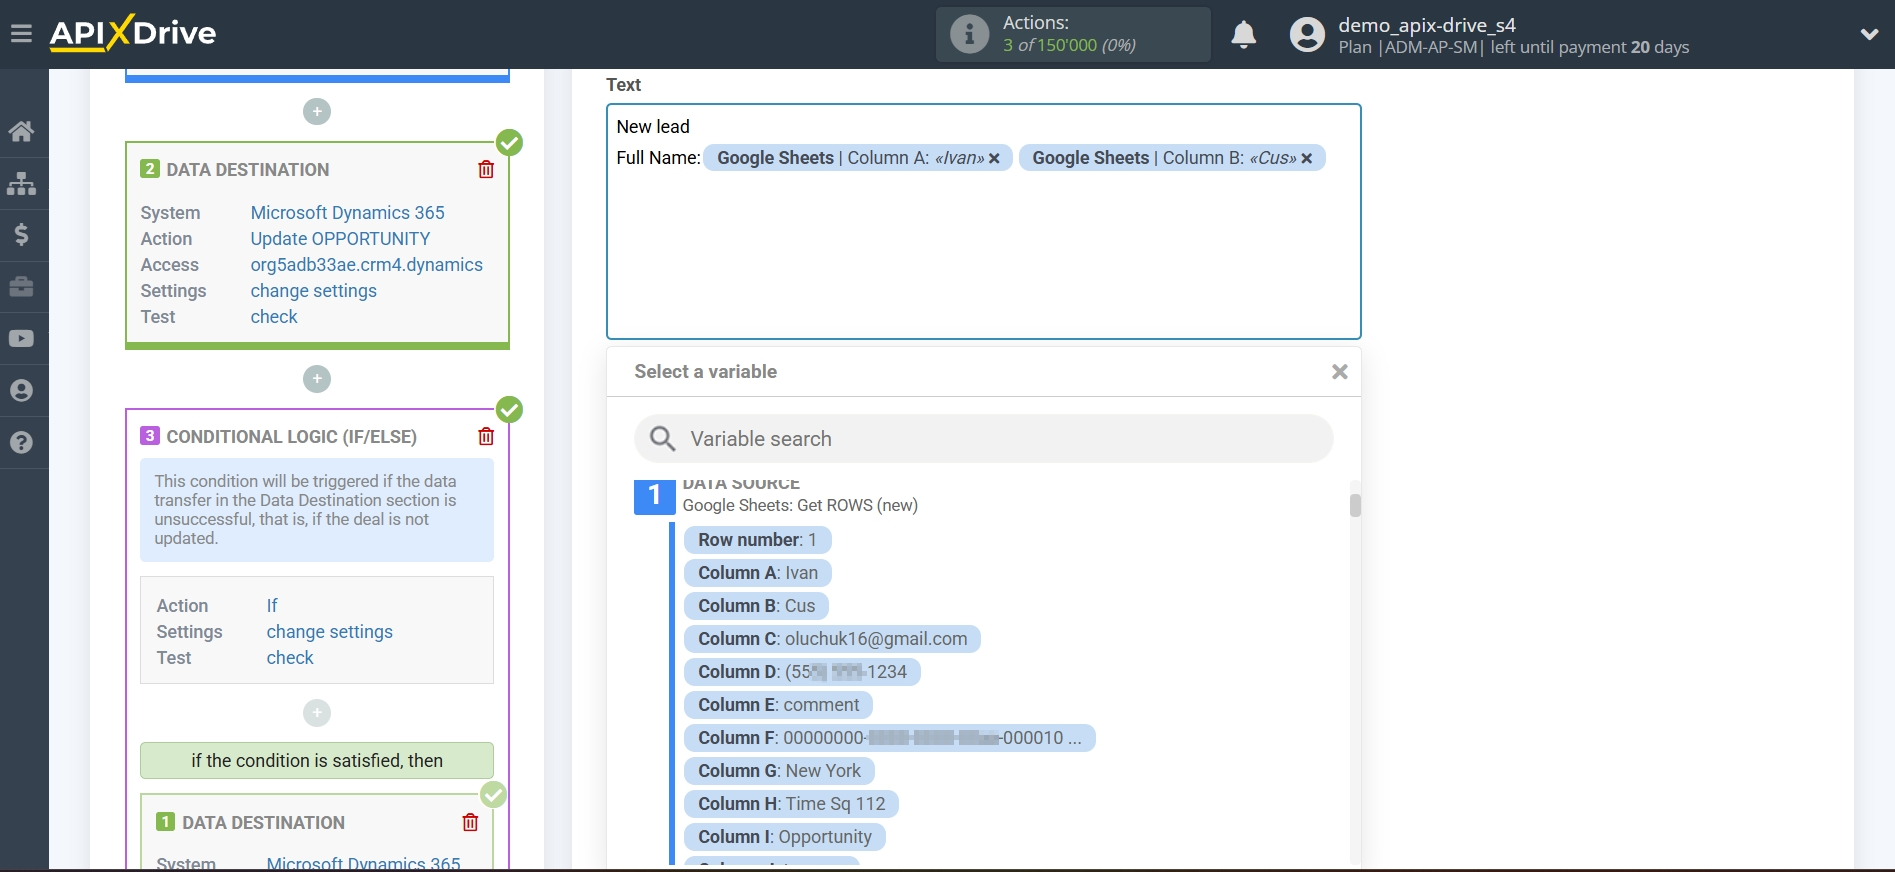Screen dimensions: 1895x872
Task: Click the Variable search field
Action: (984, 439)
